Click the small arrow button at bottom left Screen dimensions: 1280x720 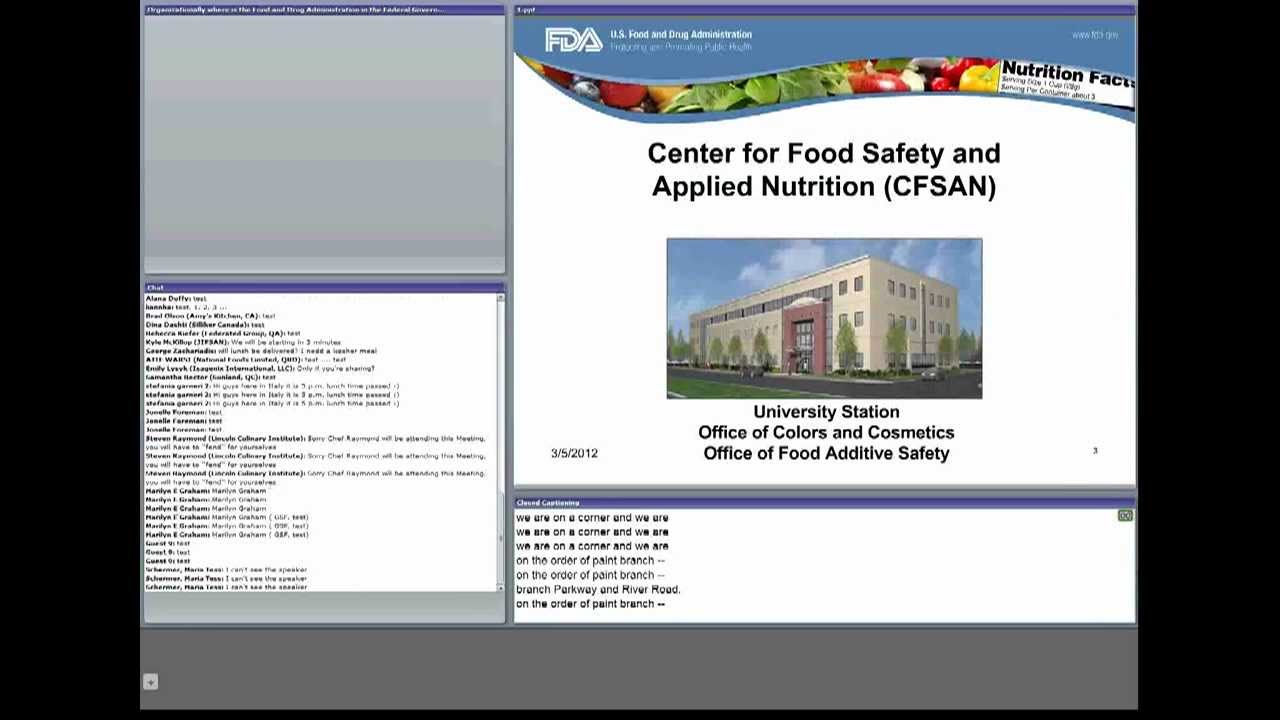coord(150,682)
